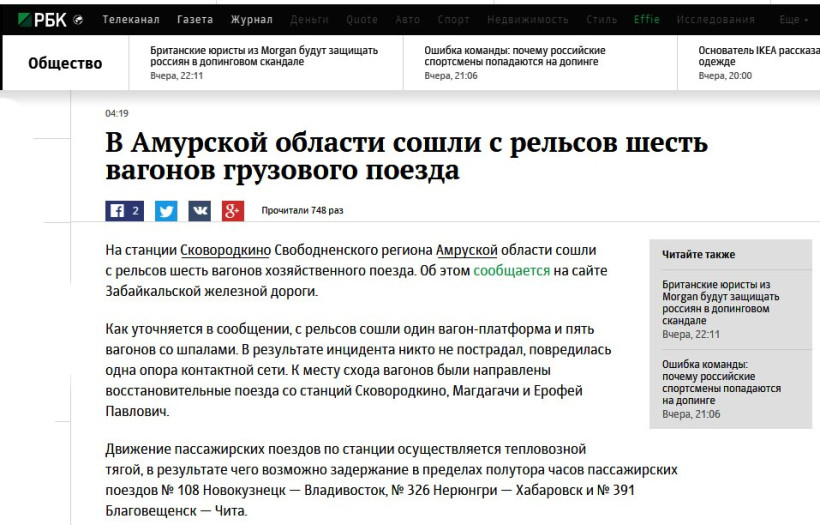The width and height of the screenshot is (820, 525).
Task: Share the article on Google Plus
Action: [233, 211]
